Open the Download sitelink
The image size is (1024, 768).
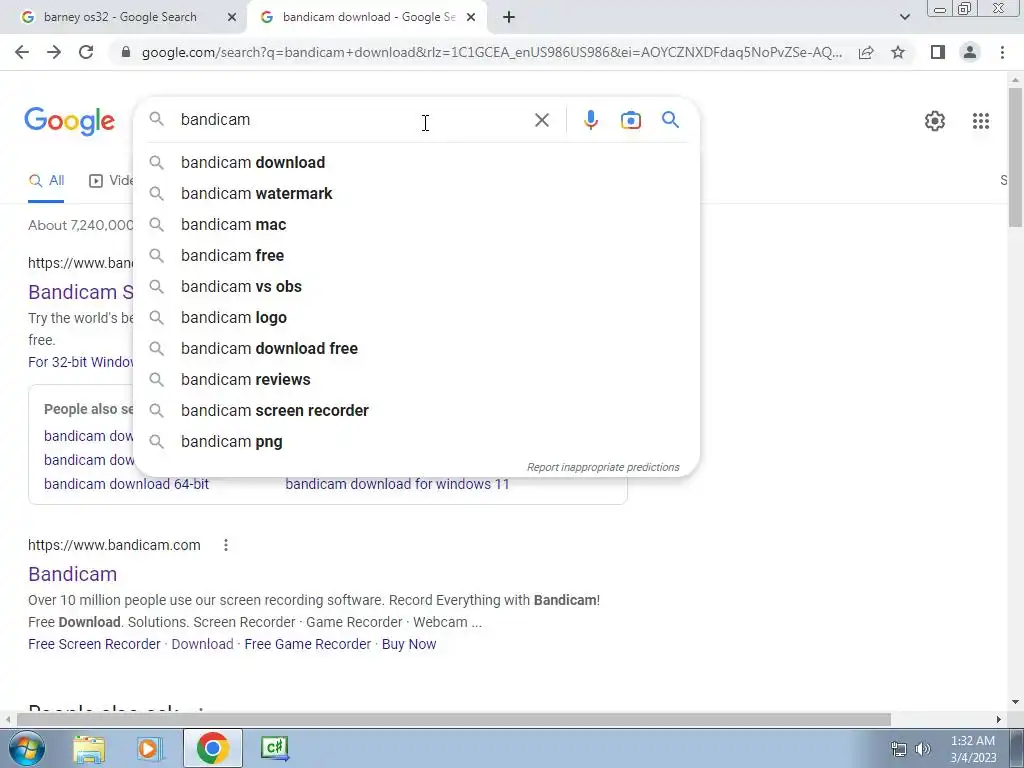tap(202, 644)
